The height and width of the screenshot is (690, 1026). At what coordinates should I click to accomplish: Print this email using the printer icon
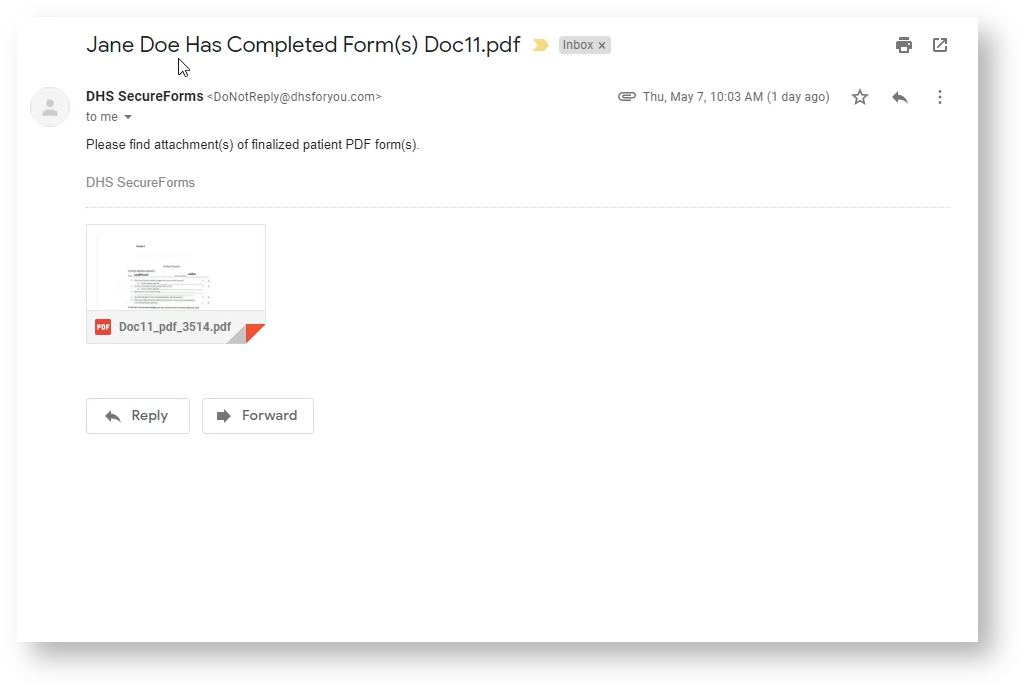click(904, 45)
